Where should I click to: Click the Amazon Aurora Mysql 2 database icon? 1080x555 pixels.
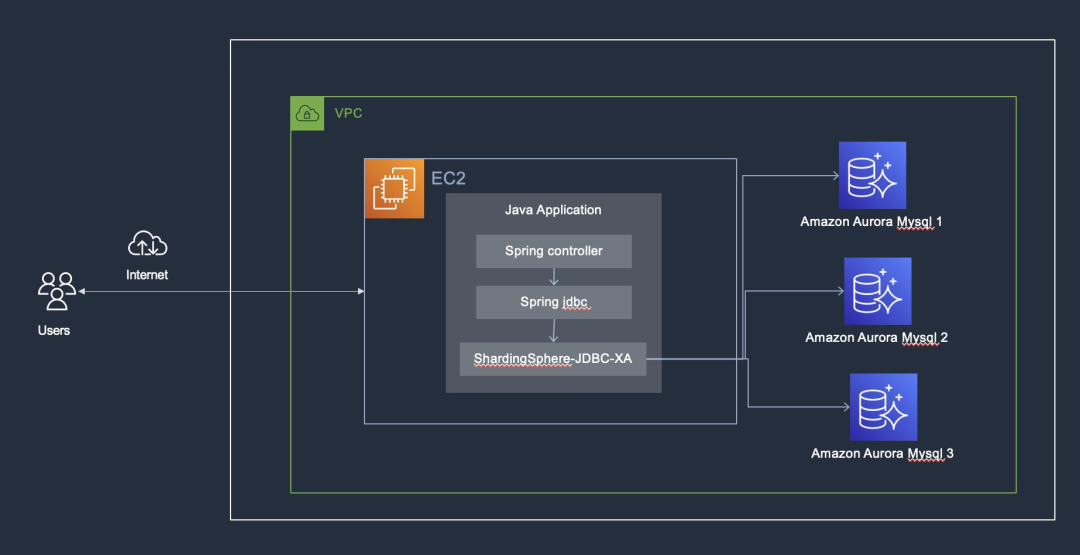878,291
